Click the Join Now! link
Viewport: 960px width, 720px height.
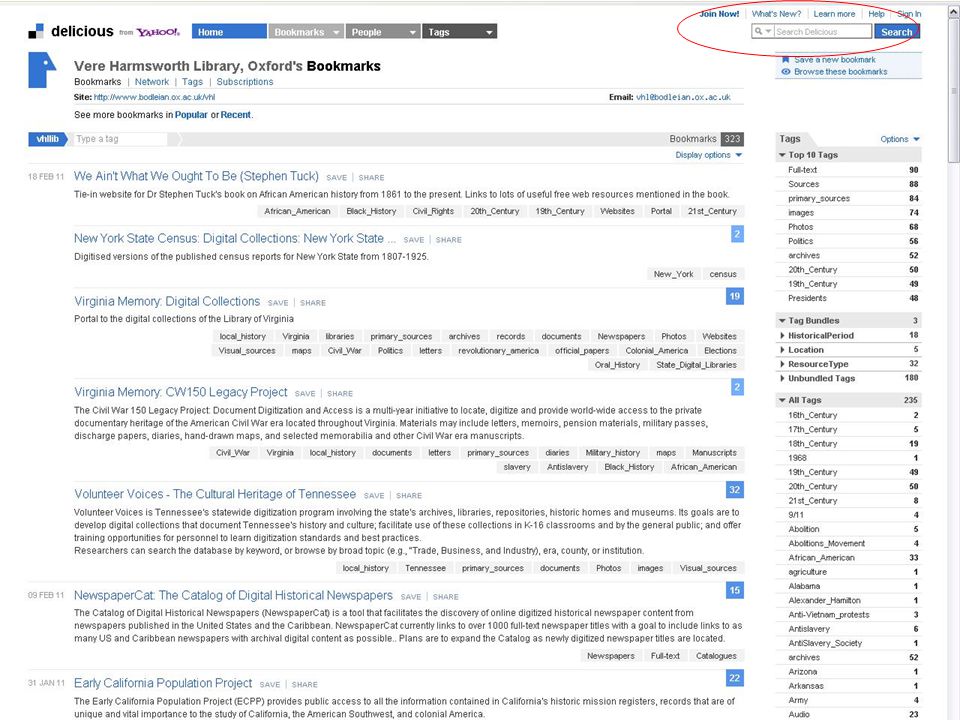tap(719, 13)
